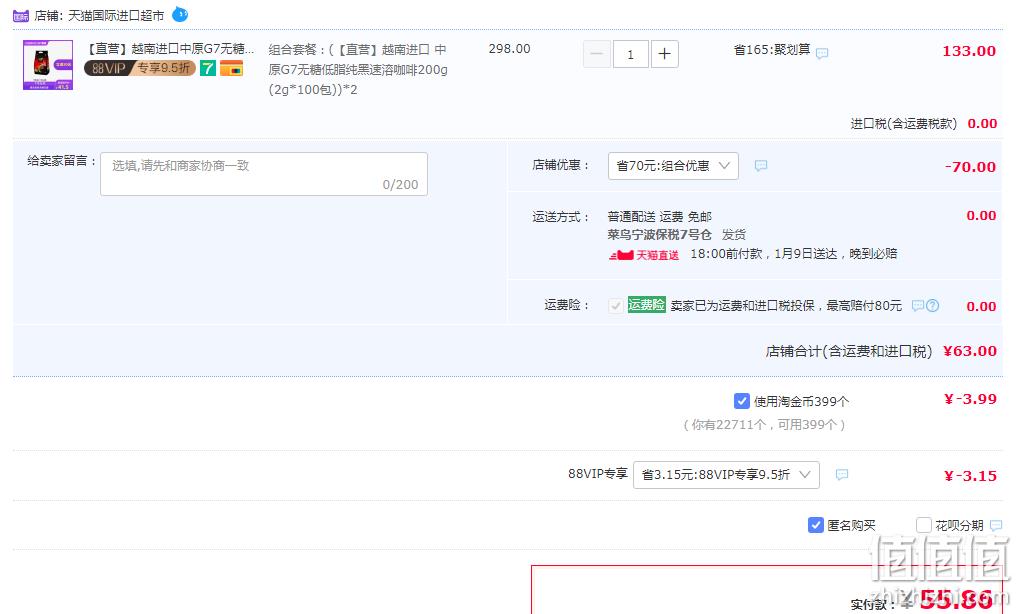Click the note icon beside 88VIP专享 dropdown
Image resolution: width=1019 pixels, height=614 pixels.
click(x=842, y=475)
